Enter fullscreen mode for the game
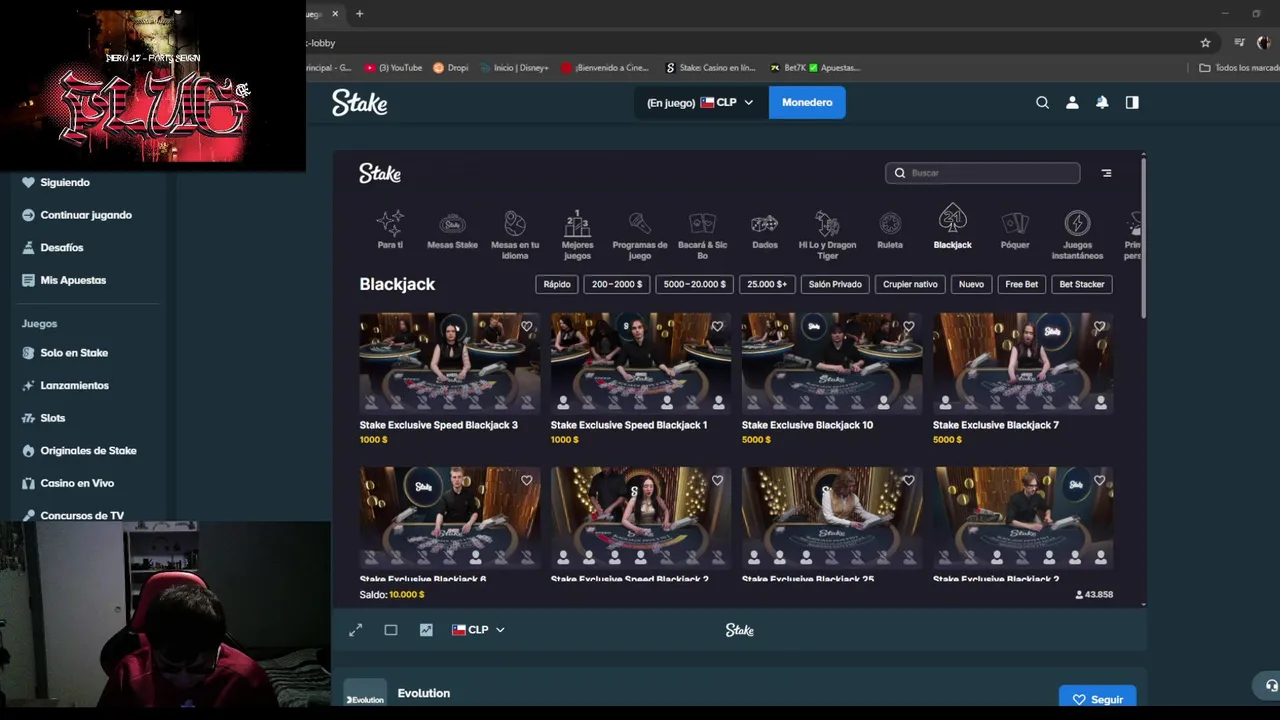 (x=355, y=630)
